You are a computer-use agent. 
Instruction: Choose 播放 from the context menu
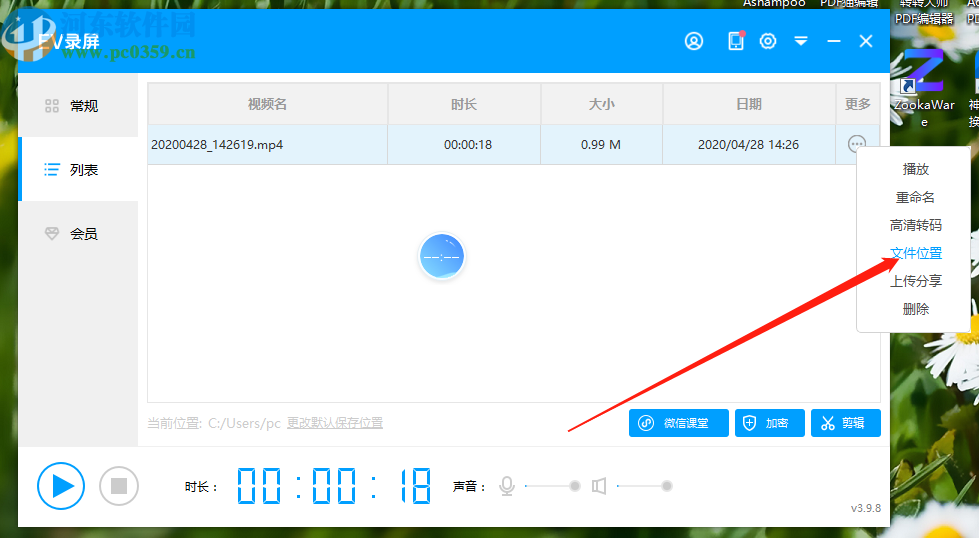coord(915,169)
